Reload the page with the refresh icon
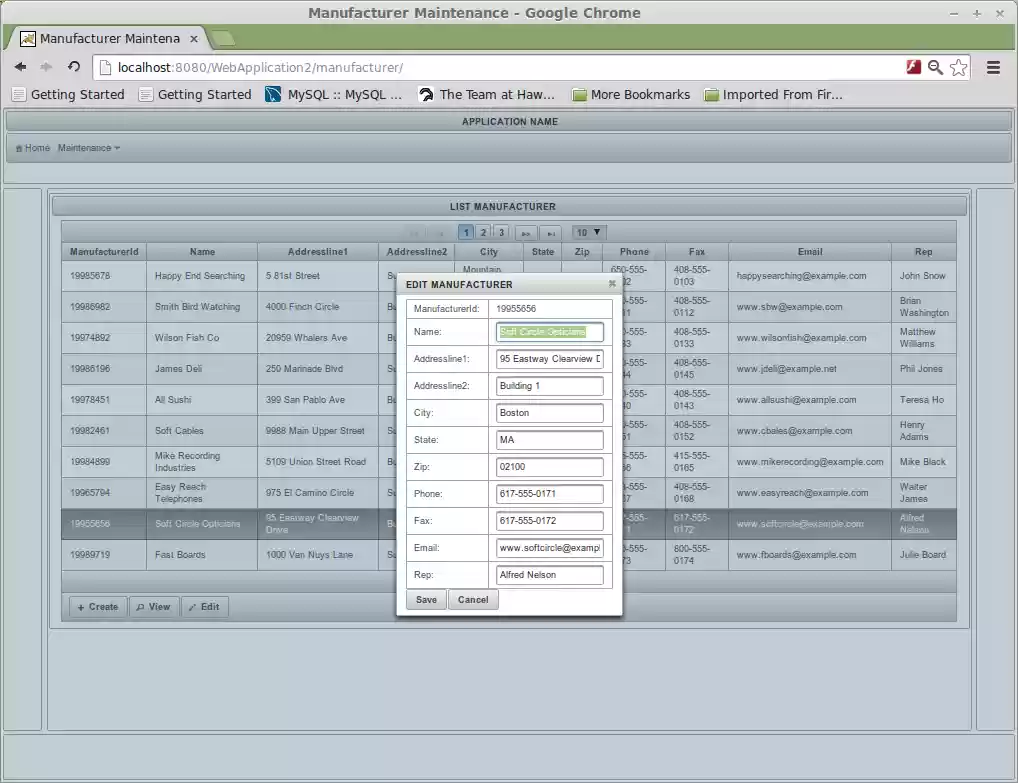Viewport: 1018px width, 783px height. tap(74, 67)
